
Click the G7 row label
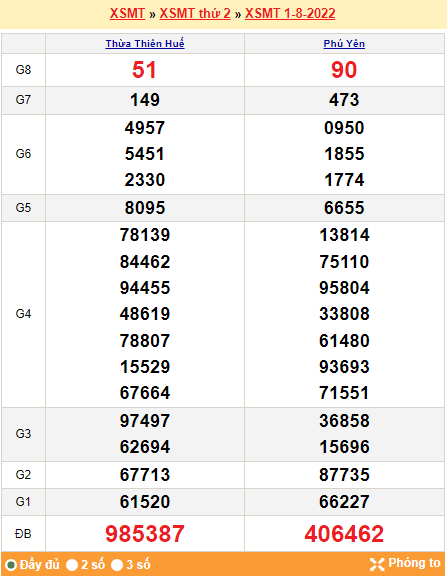pos(23,100)
